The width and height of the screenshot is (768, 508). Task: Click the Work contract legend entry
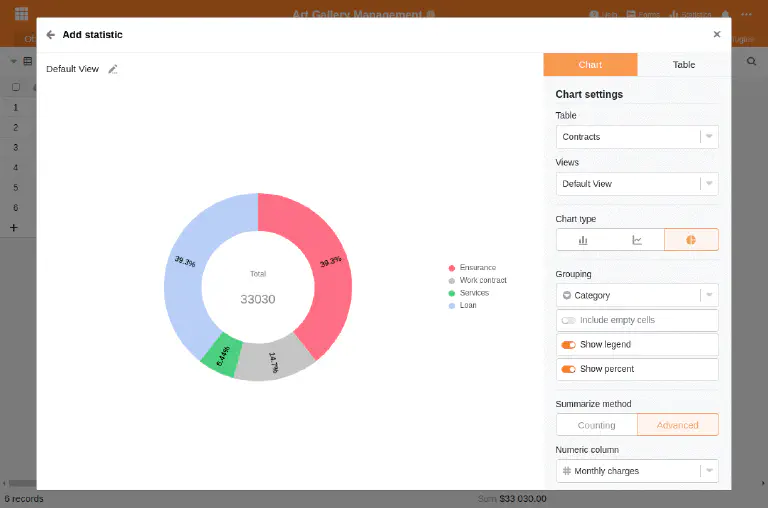pos(478,280)
